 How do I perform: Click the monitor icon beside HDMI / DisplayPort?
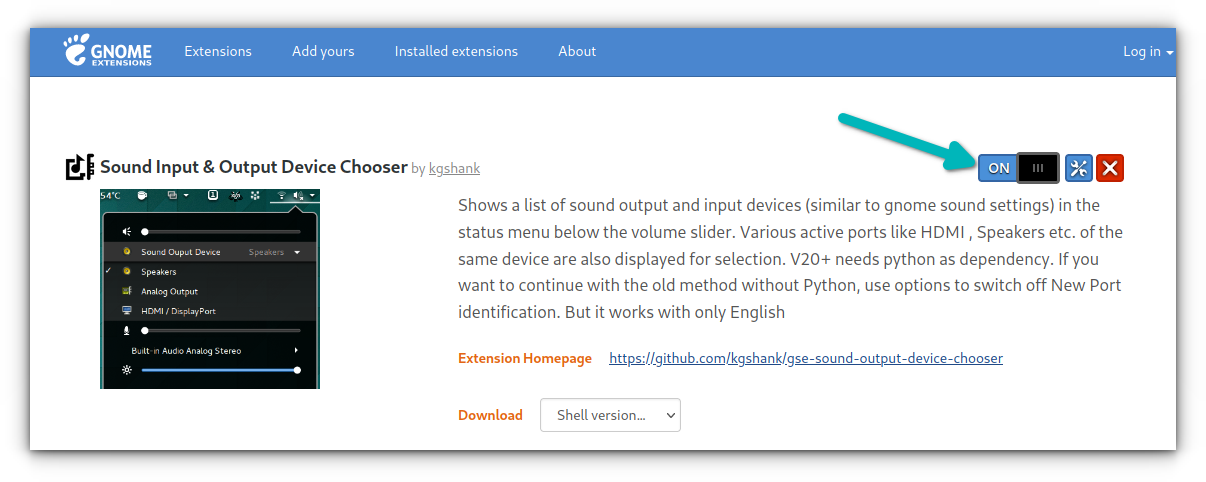(x=127, y=311)
